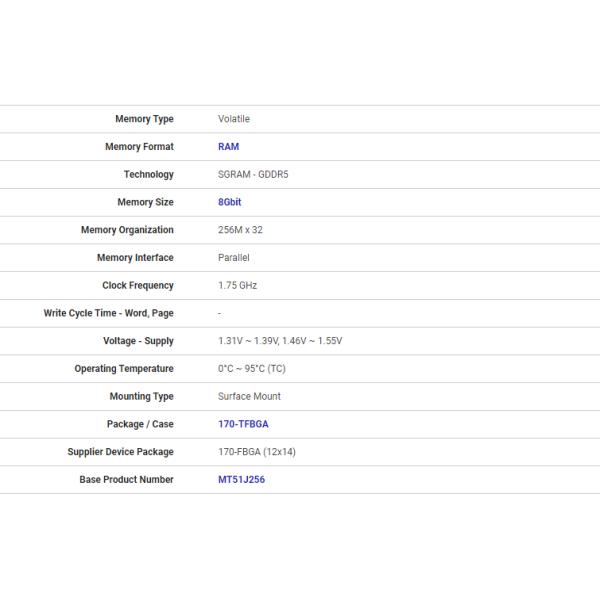Select the Operating Temperature label
Viewport: 600px width, 600px height.
(124, 369)
